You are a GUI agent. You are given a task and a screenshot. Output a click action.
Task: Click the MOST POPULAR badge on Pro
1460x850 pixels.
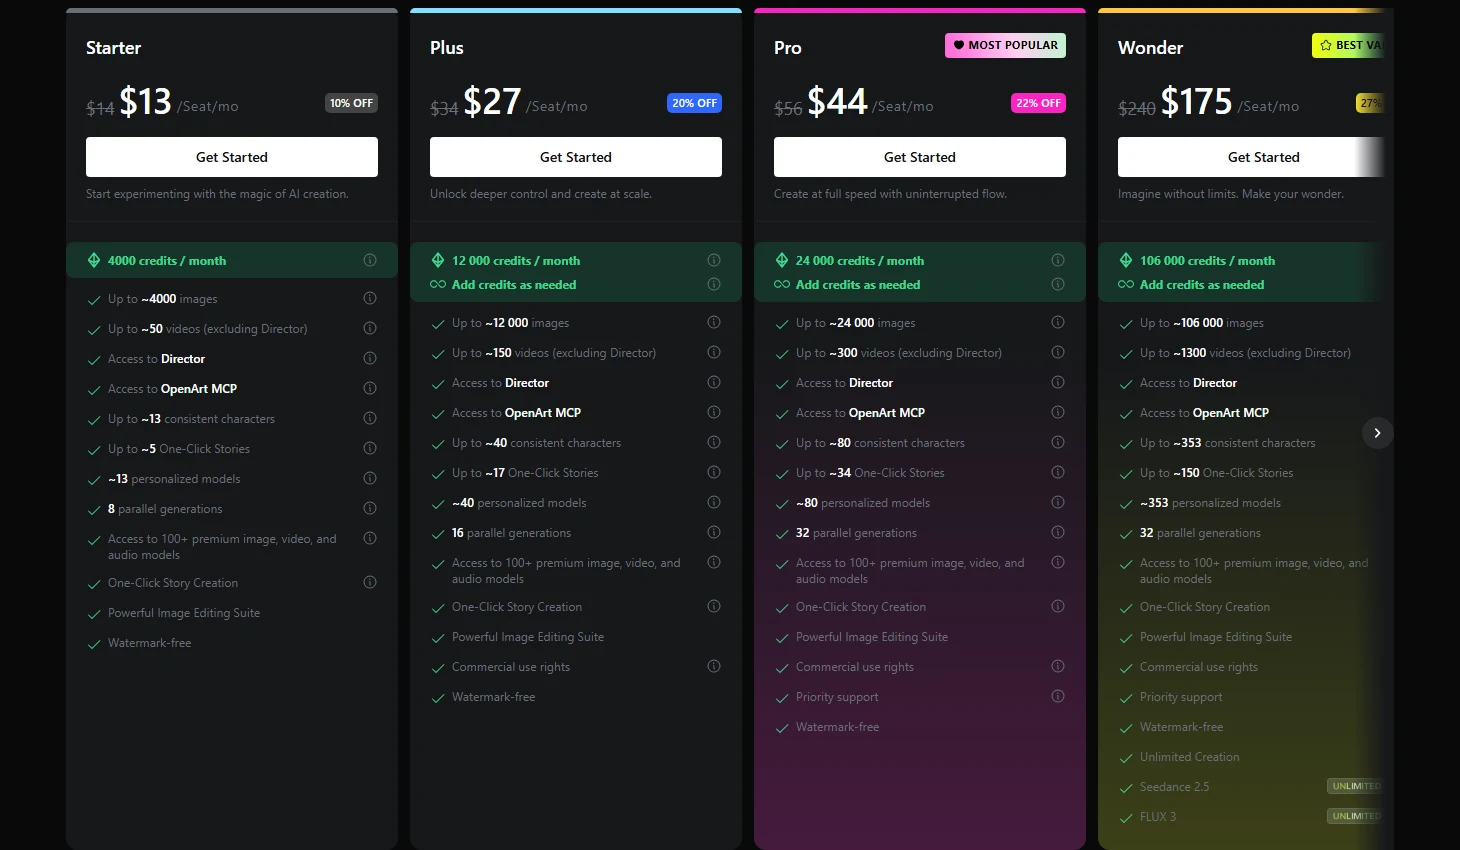click(1005, 45)
